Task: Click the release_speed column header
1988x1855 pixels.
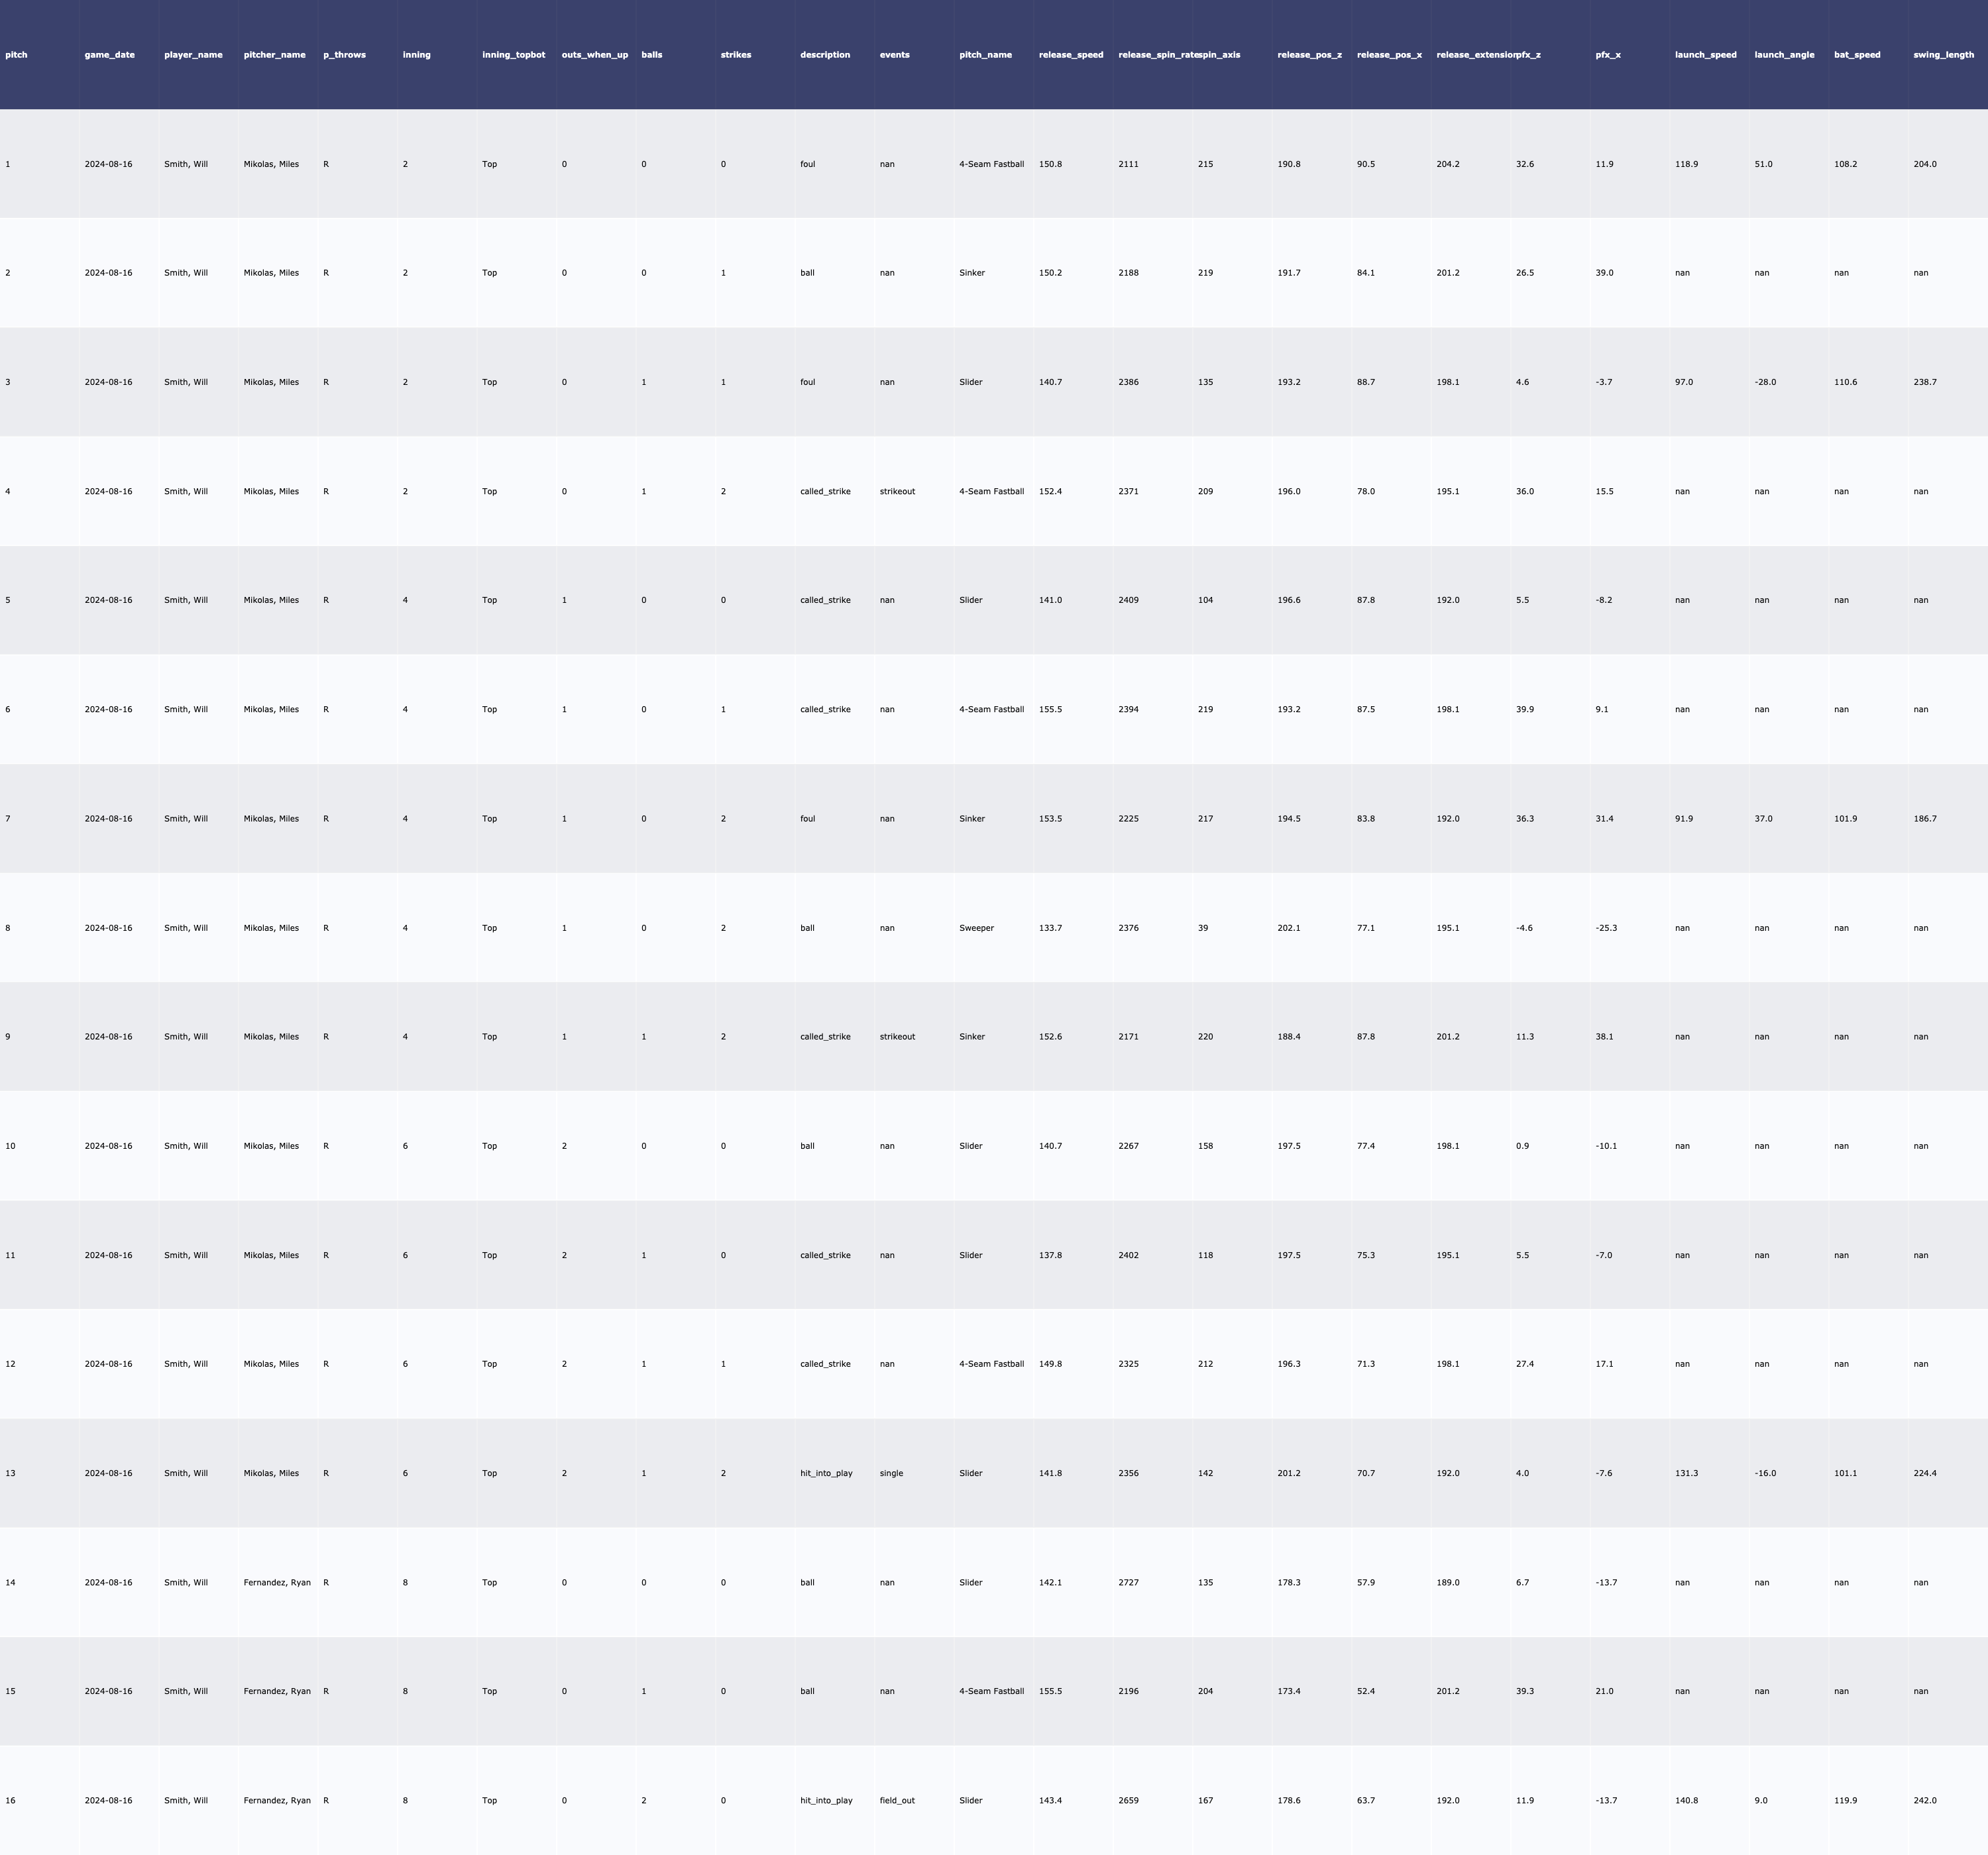Action: pyautogui.click(x=1071, y=55)
